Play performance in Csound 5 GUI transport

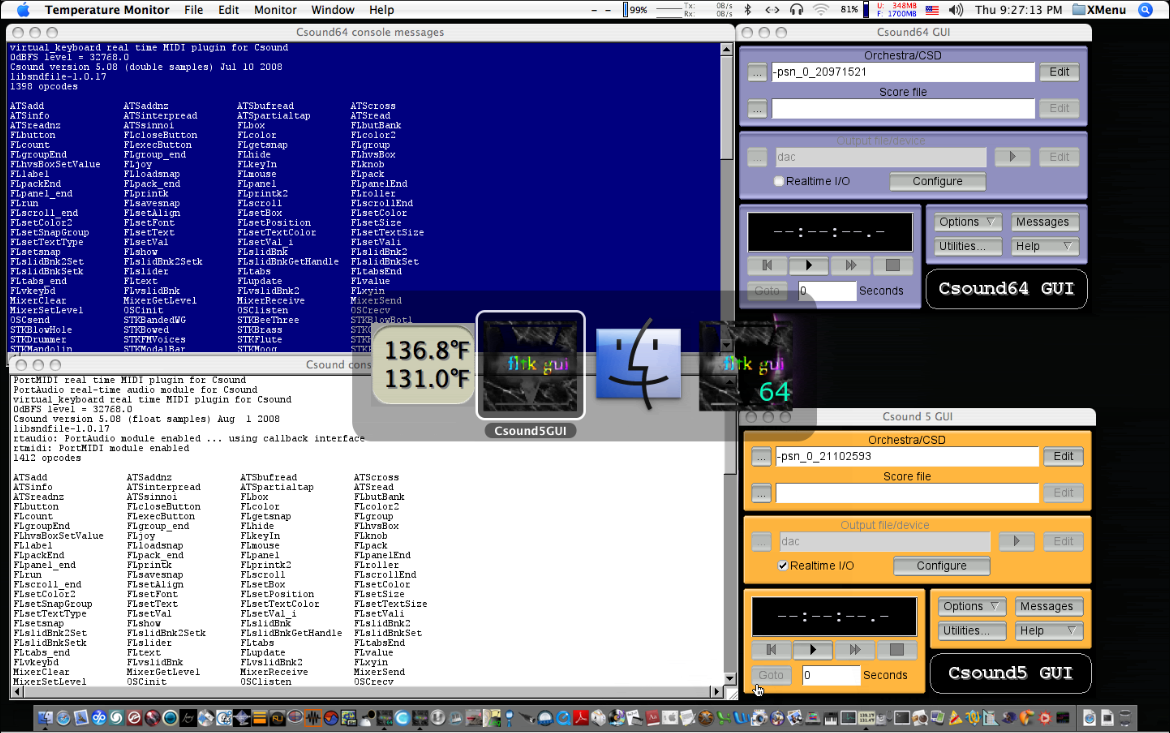coord(813,649)
